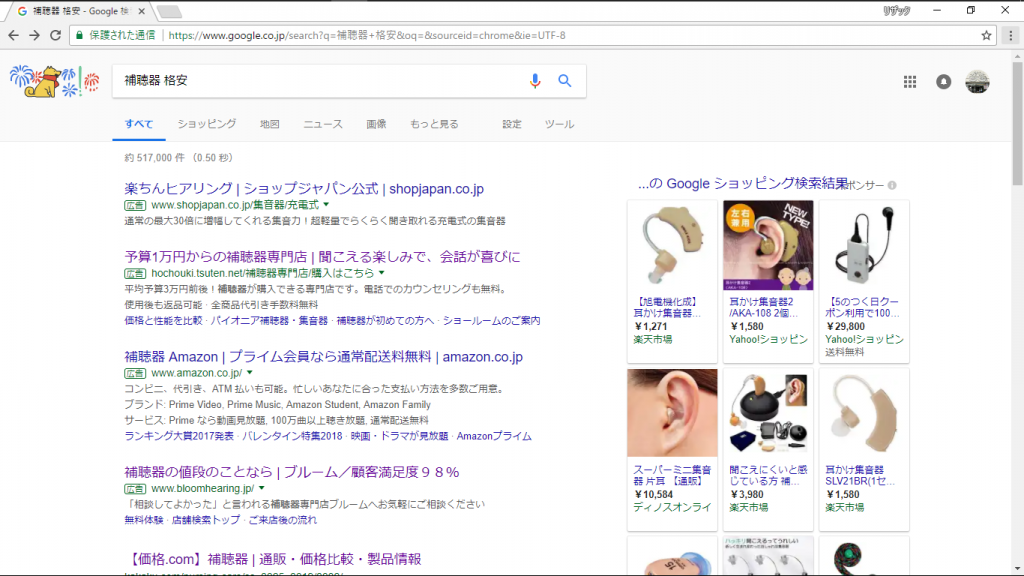Click the Google doodle logo
1024x576 pixels.
54,81
